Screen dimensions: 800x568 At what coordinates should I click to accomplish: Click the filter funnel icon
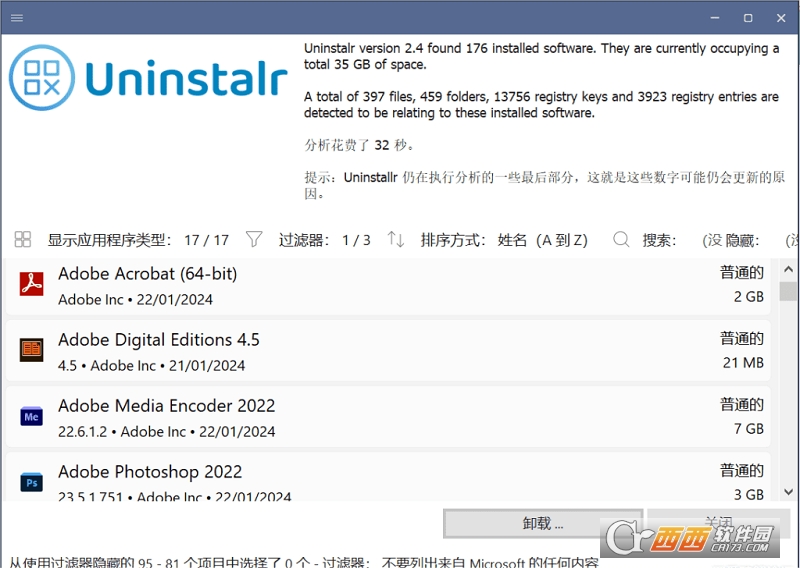(254, 239)
